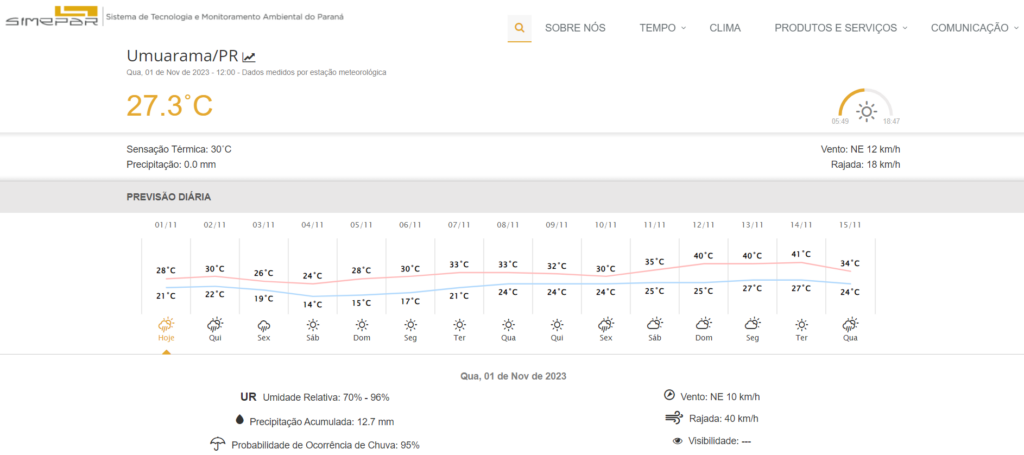The width and height of the screenshot is (1024, 455).
Task: Click the 04/11 date label
Action: tap(312, 225)
